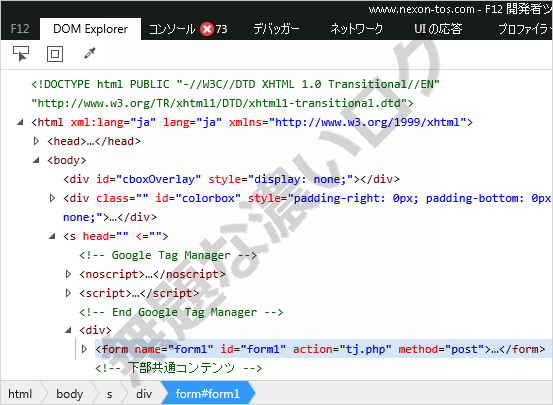Viewport: 553px width, 405px height.
Task: Select the noscript element row
Action: [152, 274]
